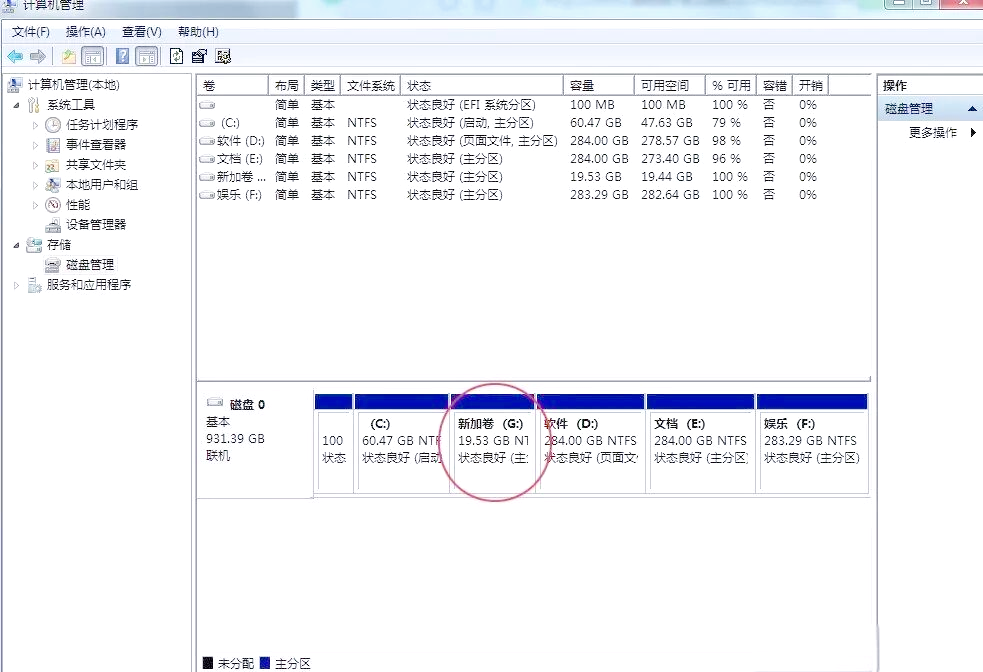Click the Up one level folder icon

(68, 56)
